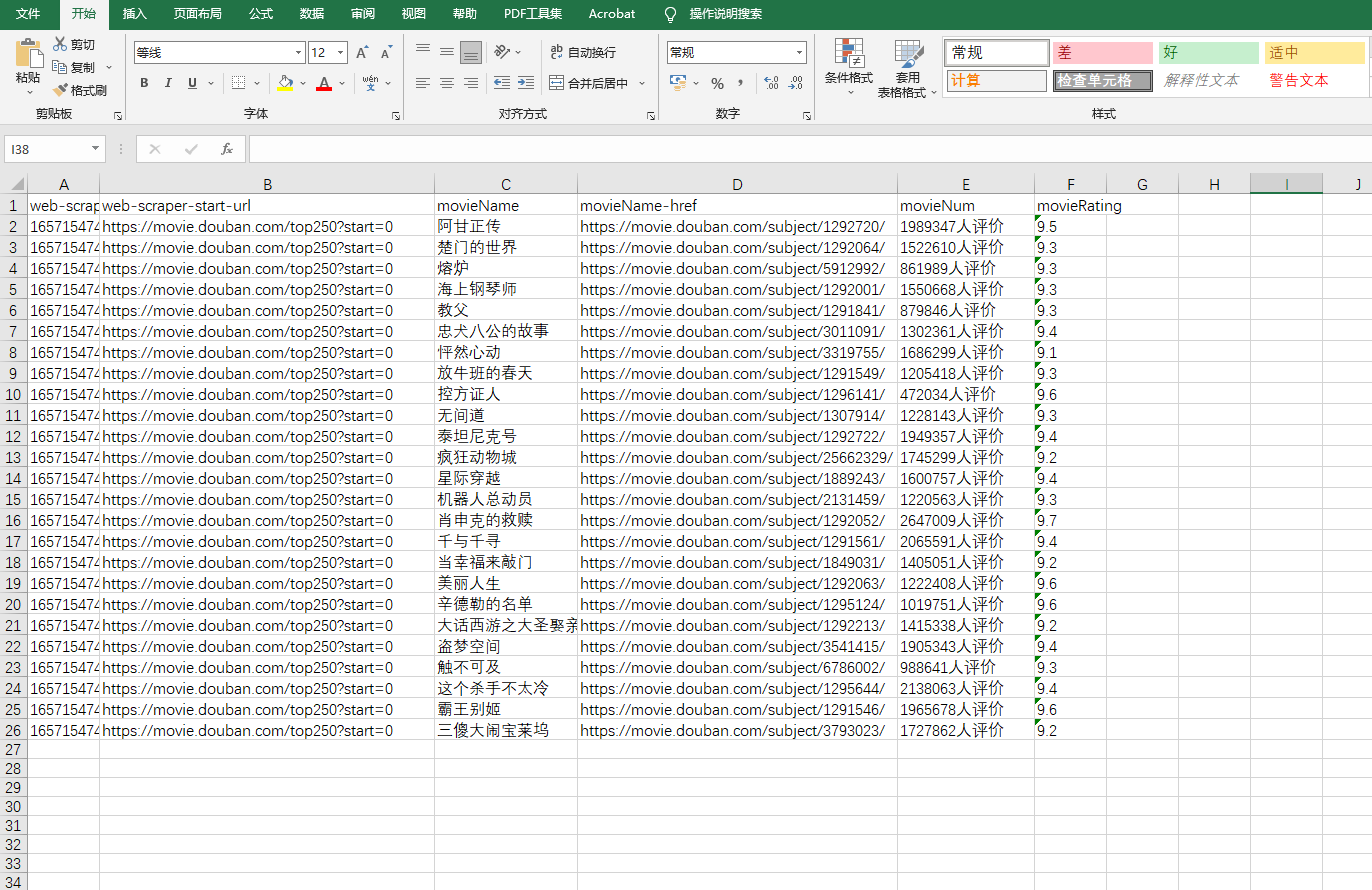Viewport: 1372px width, 890px height.
Task: Open the File (文件) tab
Action: tap(28, 14)
